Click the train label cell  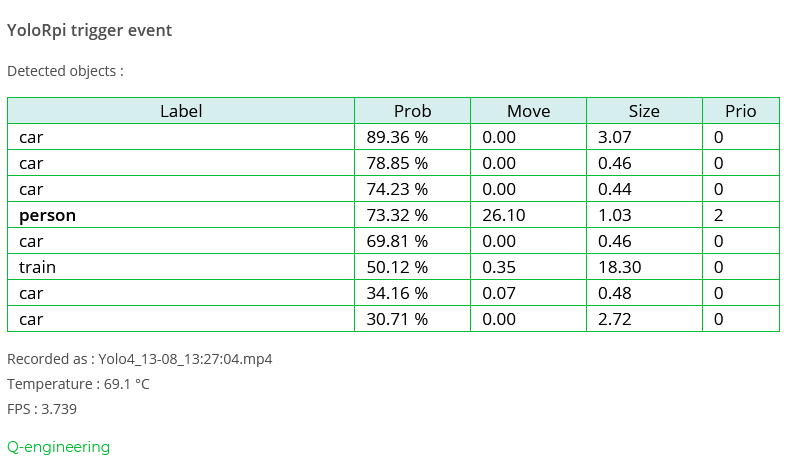(37, 267)
